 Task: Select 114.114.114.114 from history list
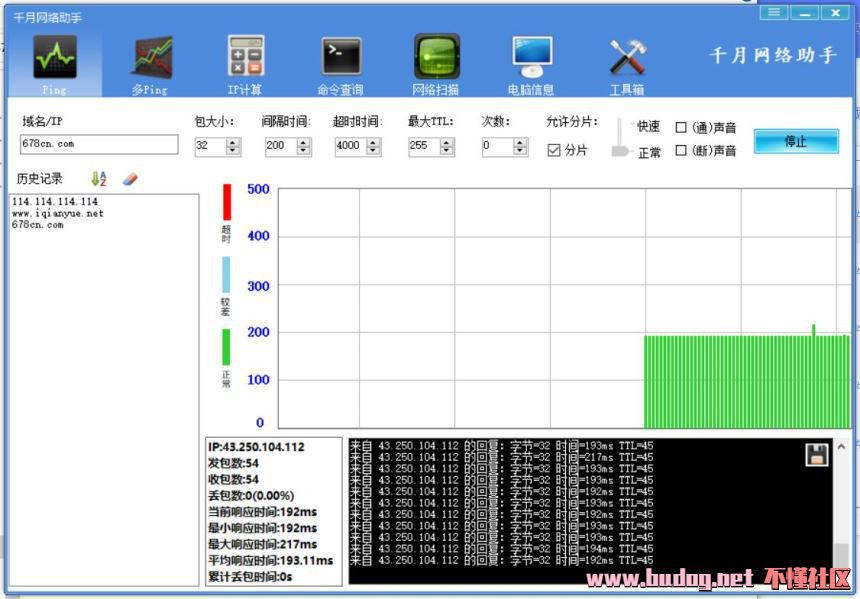pos(55,202)
